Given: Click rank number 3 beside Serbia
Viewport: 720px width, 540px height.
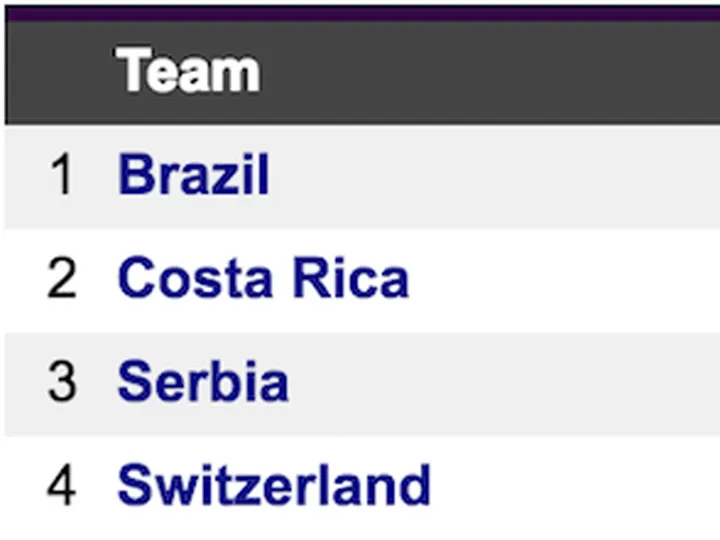Looking at the screenshot, I should (x=62, y=383).
